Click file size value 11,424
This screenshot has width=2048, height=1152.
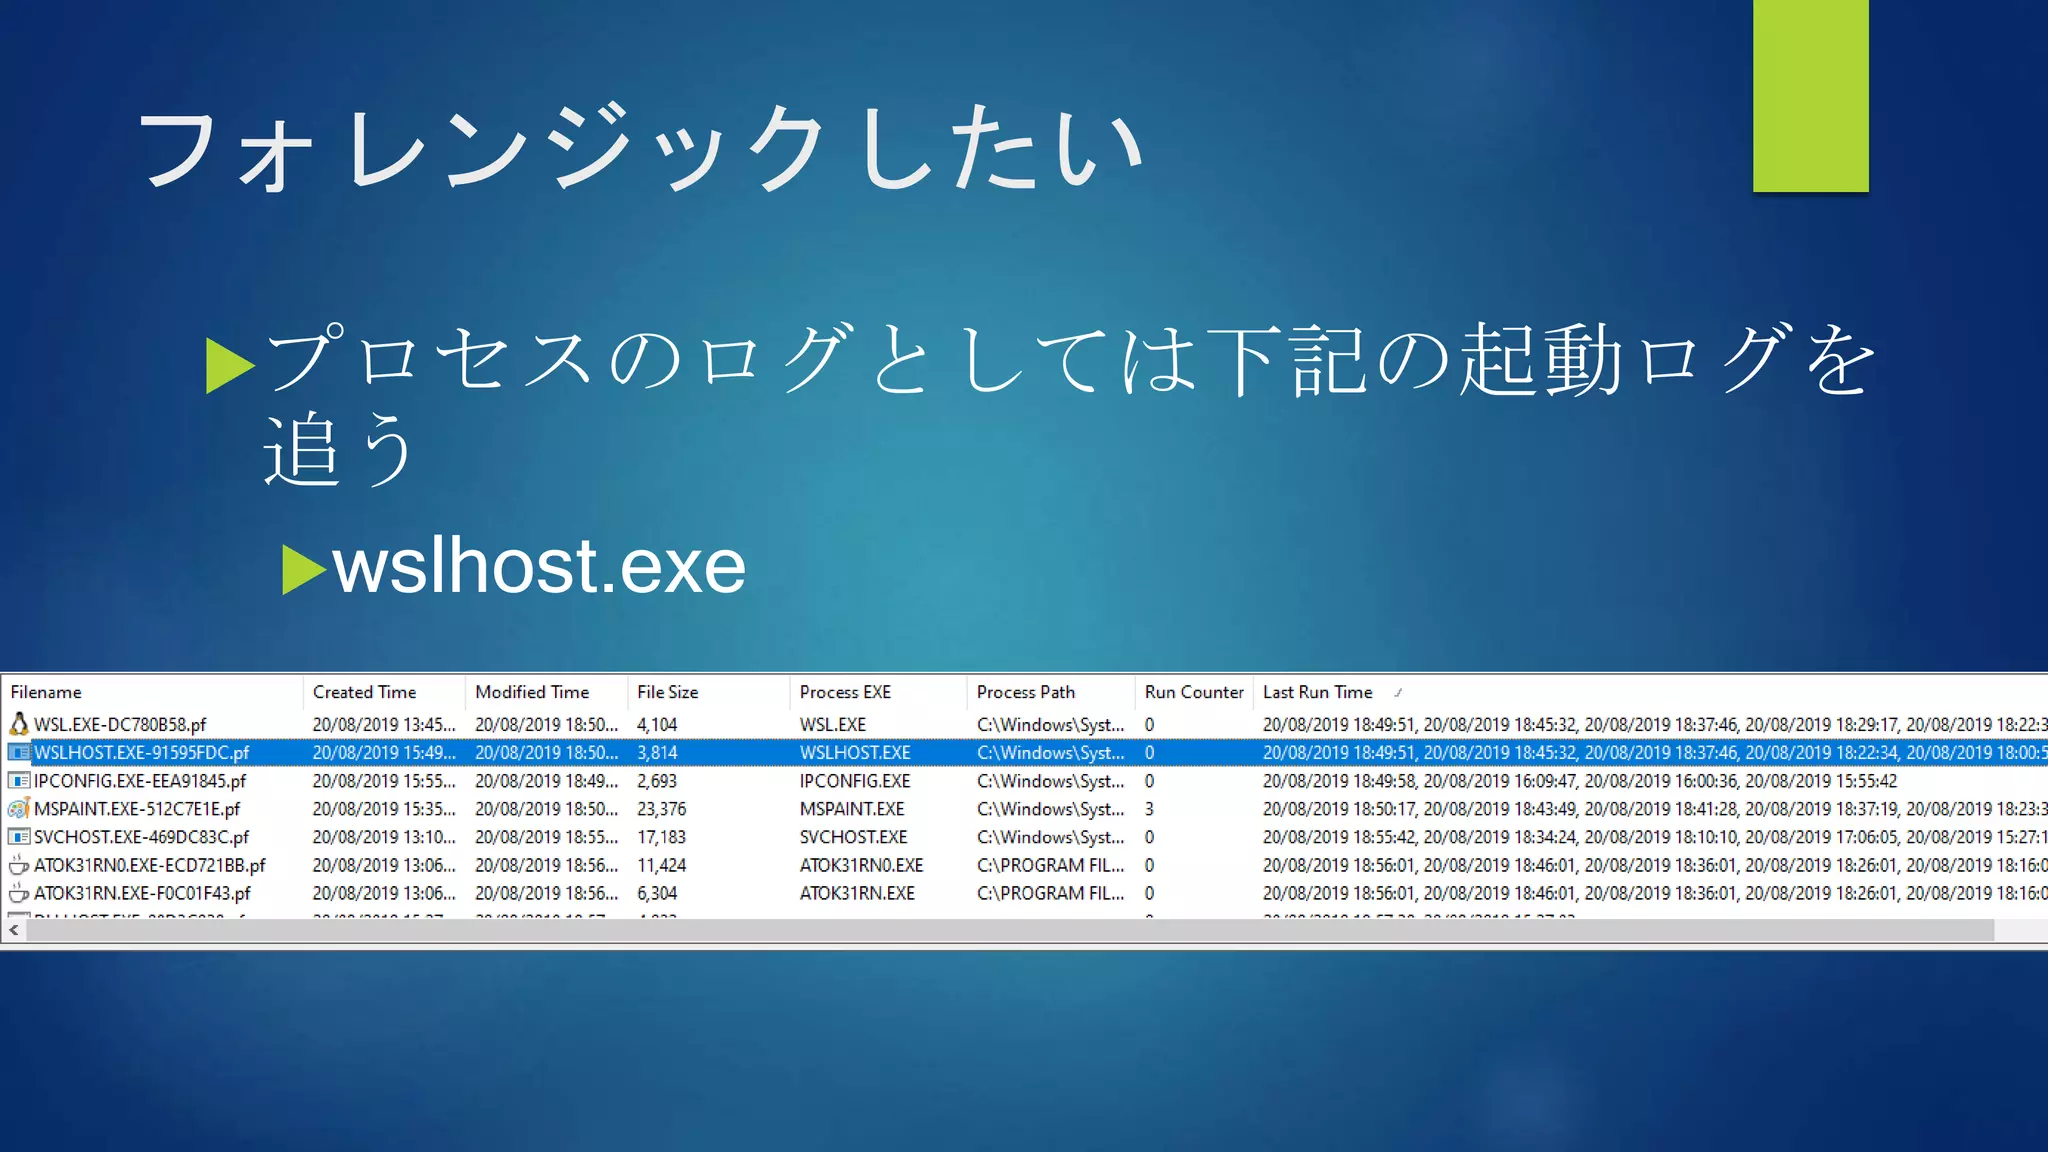click(662, 864)
